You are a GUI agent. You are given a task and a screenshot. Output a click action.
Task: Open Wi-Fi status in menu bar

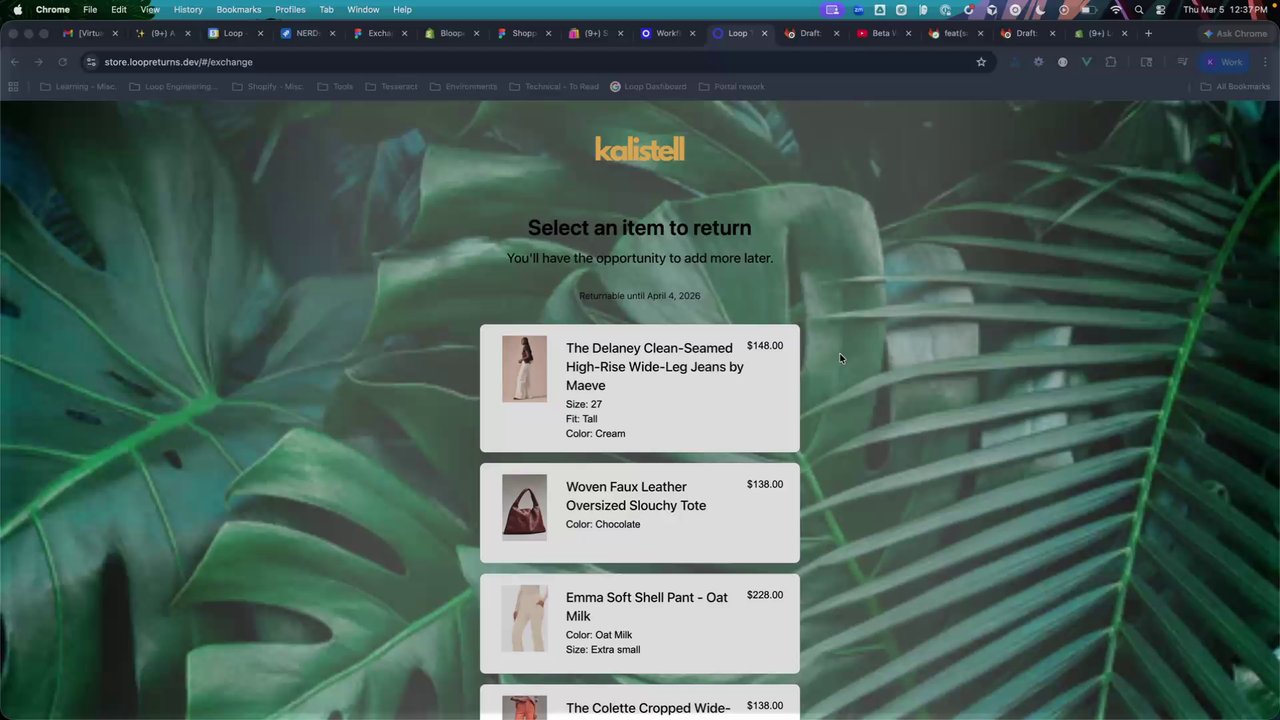(1116, 9)
